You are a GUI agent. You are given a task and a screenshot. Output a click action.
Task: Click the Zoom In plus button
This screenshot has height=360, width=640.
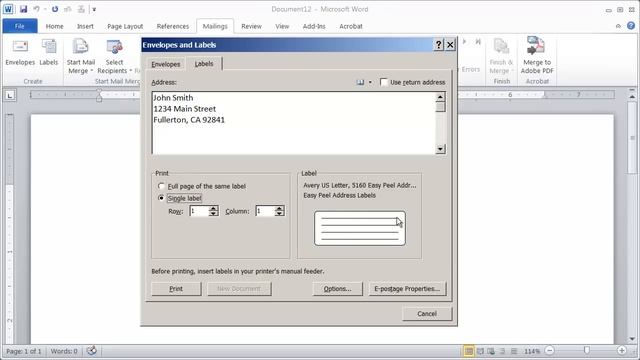coord(622,351)
